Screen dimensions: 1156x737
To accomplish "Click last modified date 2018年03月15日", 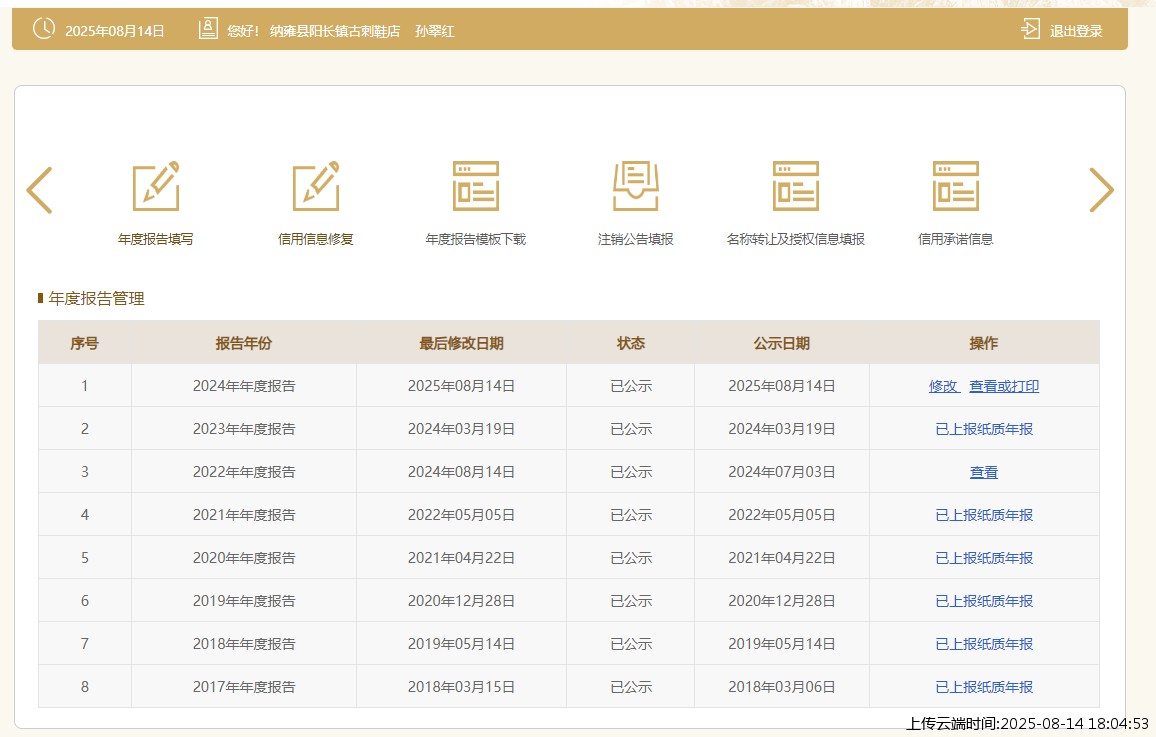I will click(x=462, y=687).
